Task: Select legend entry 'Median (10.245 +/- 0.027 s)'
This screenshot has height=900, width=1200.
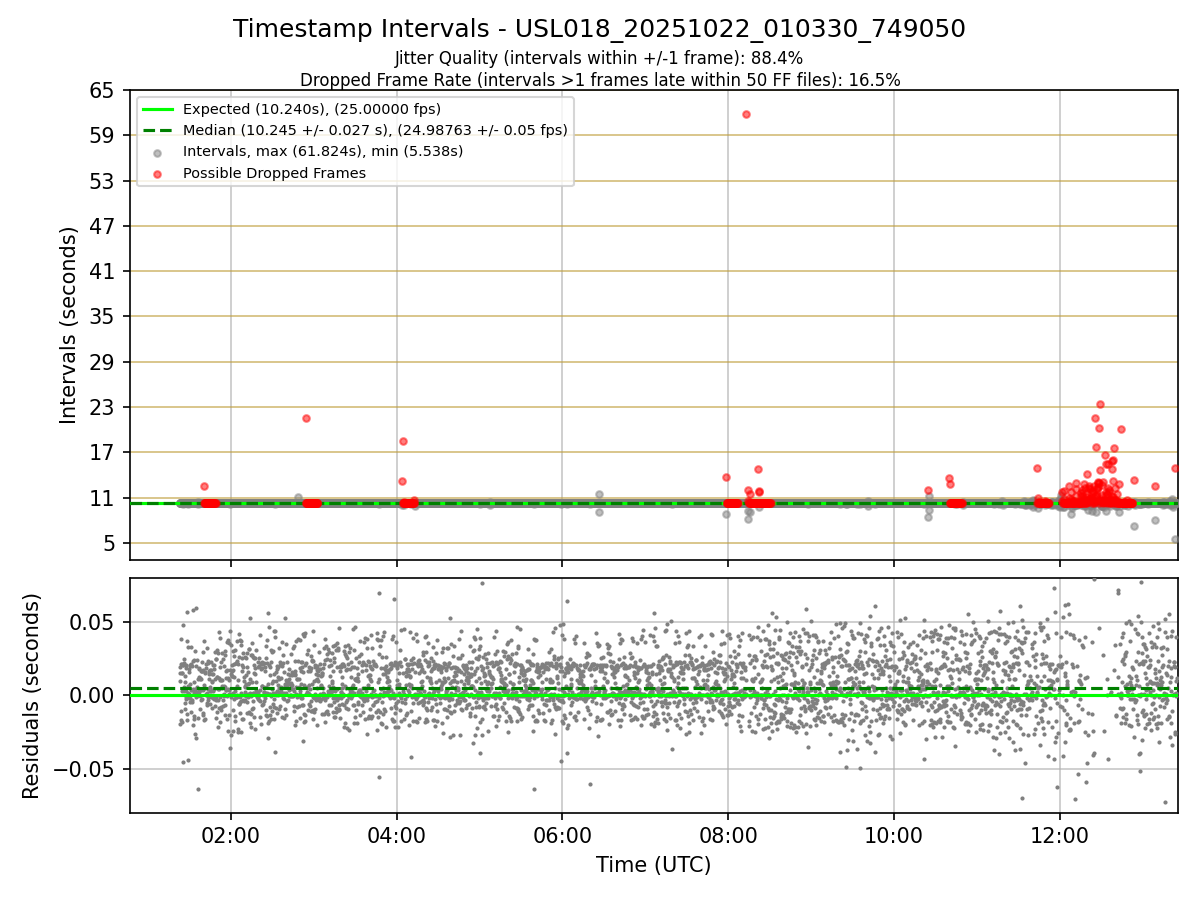Action: (375, 130)
